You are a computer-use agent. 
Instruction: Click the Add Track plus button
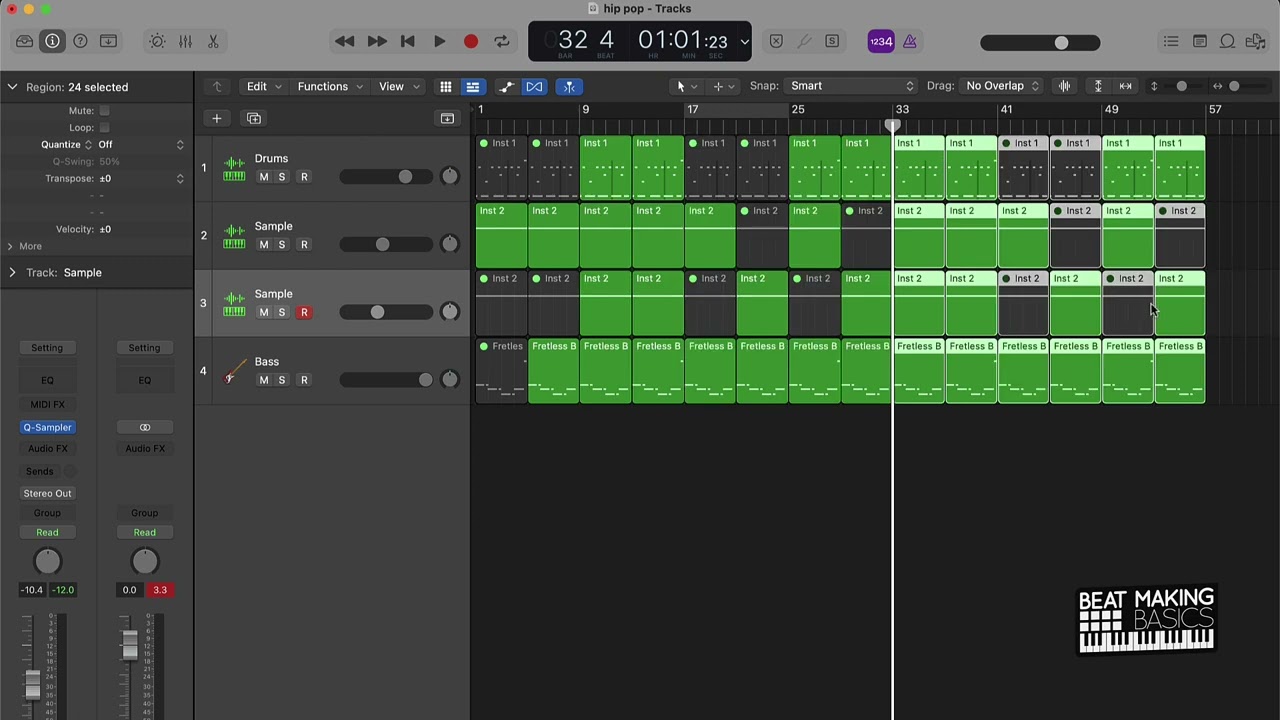216,118
